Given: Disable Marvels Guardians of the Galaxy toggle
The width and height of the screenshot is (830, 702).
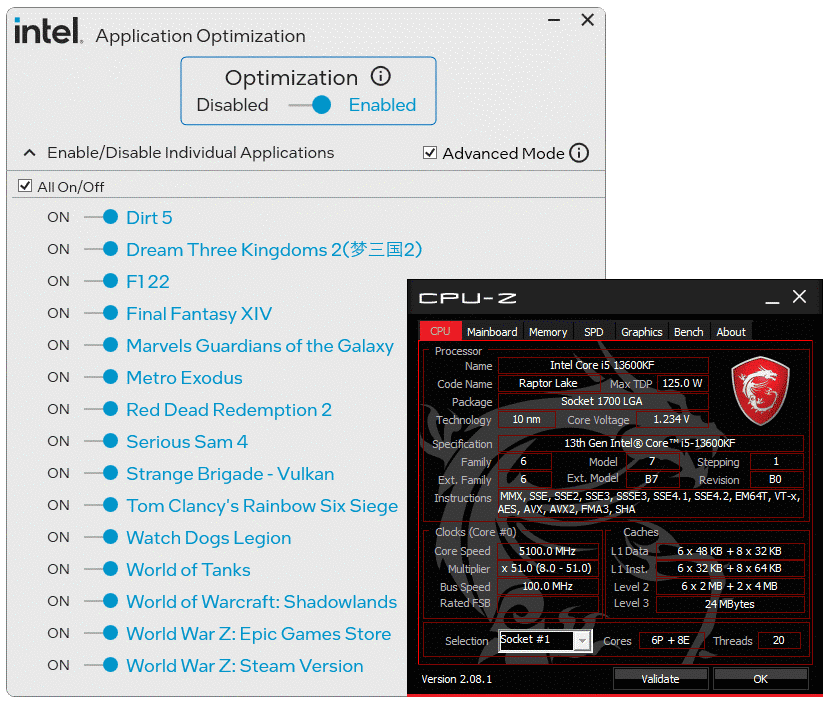Looking at the screenshot, I should tap(102, 345).
